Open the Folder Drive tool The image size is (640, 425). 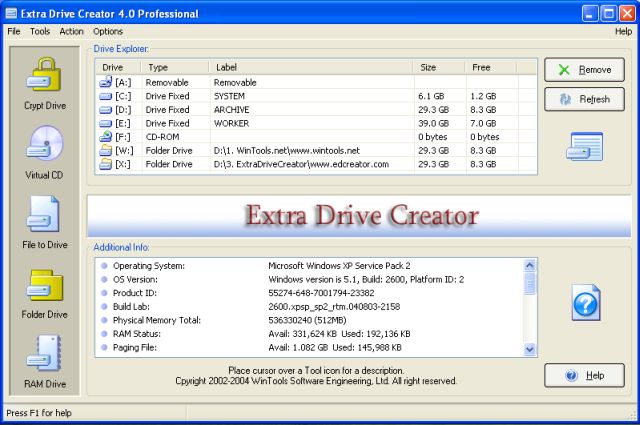coord(44,292)
